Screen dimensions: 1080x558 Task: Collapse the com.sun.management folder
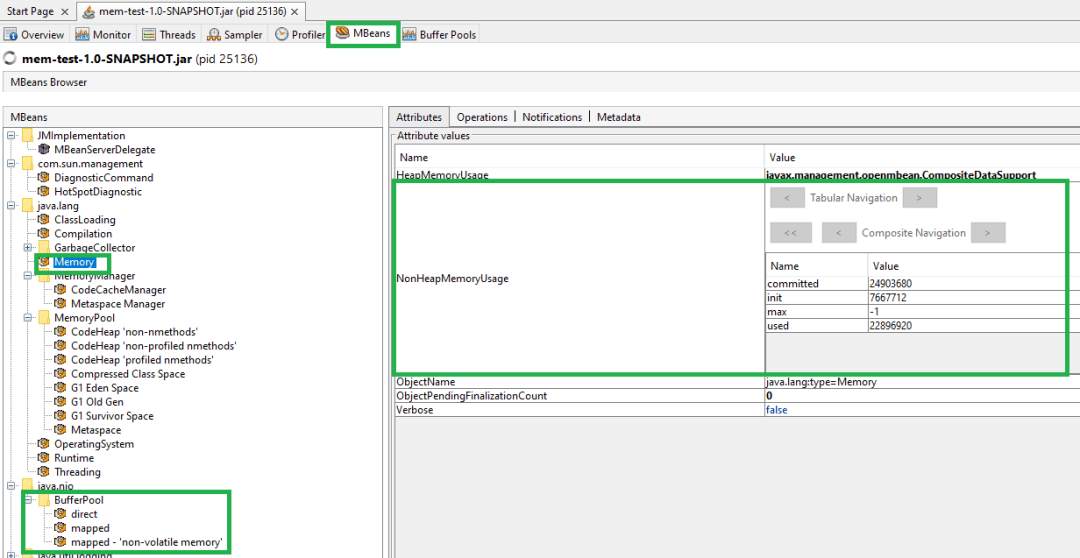point(11,164)
